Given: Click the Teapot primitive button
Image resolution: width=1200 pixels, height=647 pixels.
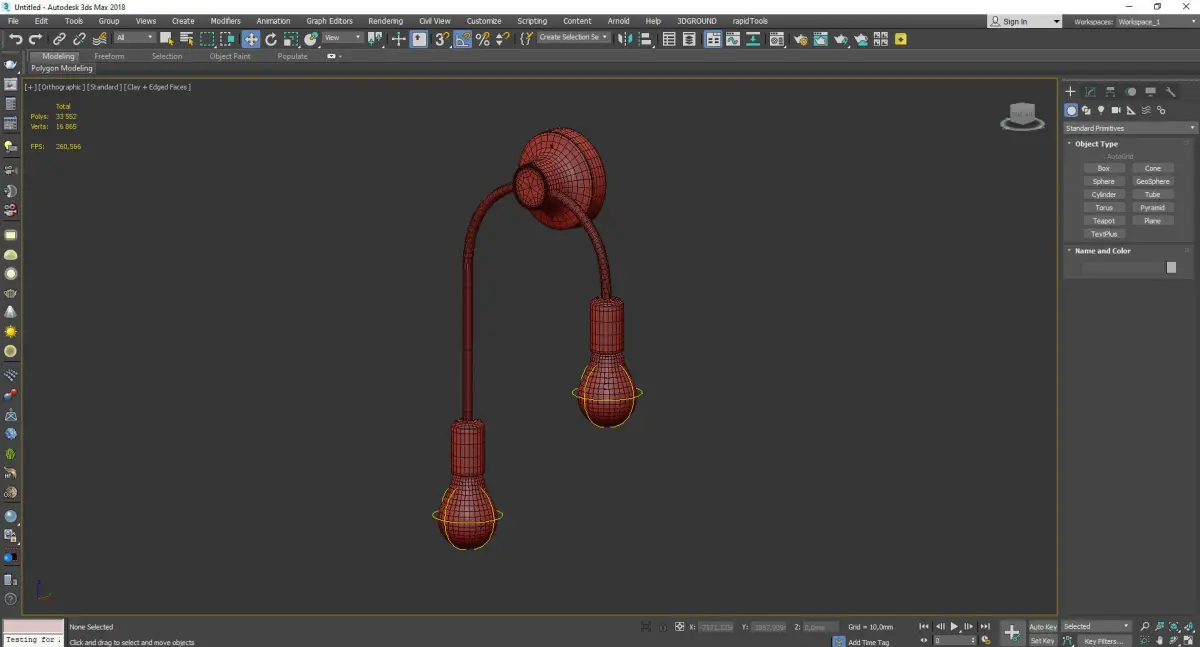Looking at the screenshot, I should (x=1103, y=221).
